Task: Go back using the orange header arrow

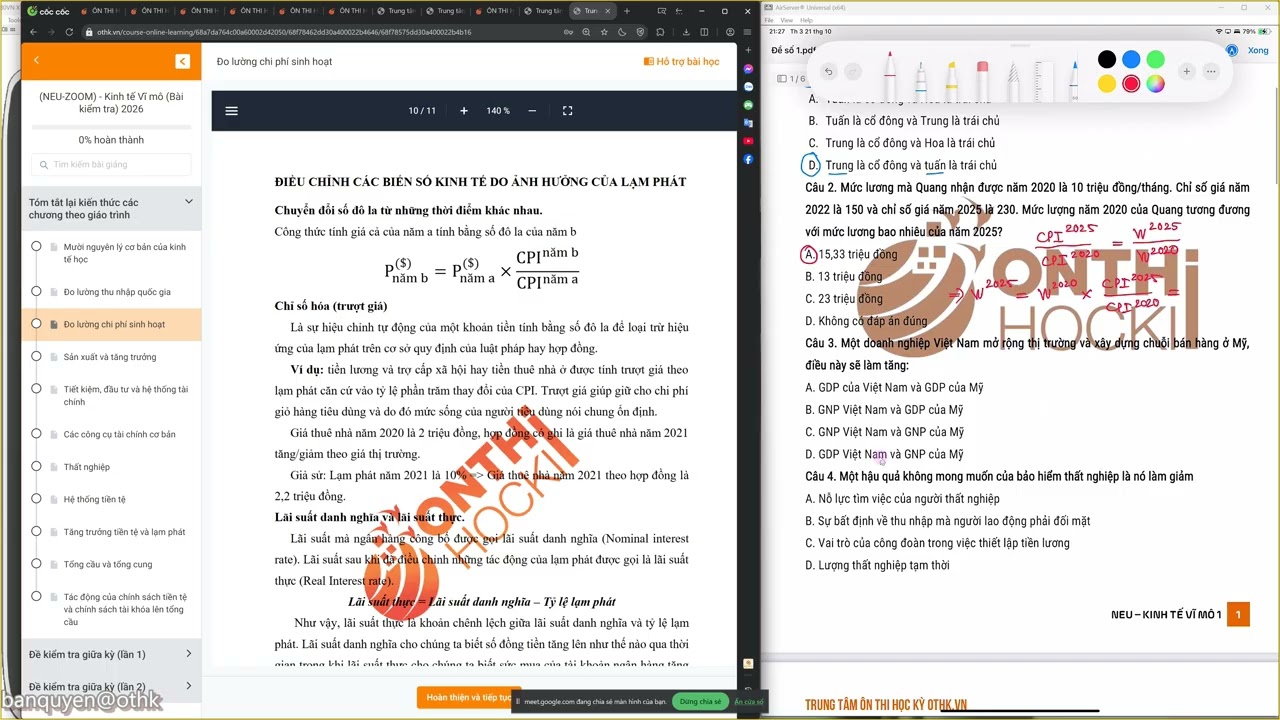Action: [x=36, y=61]
